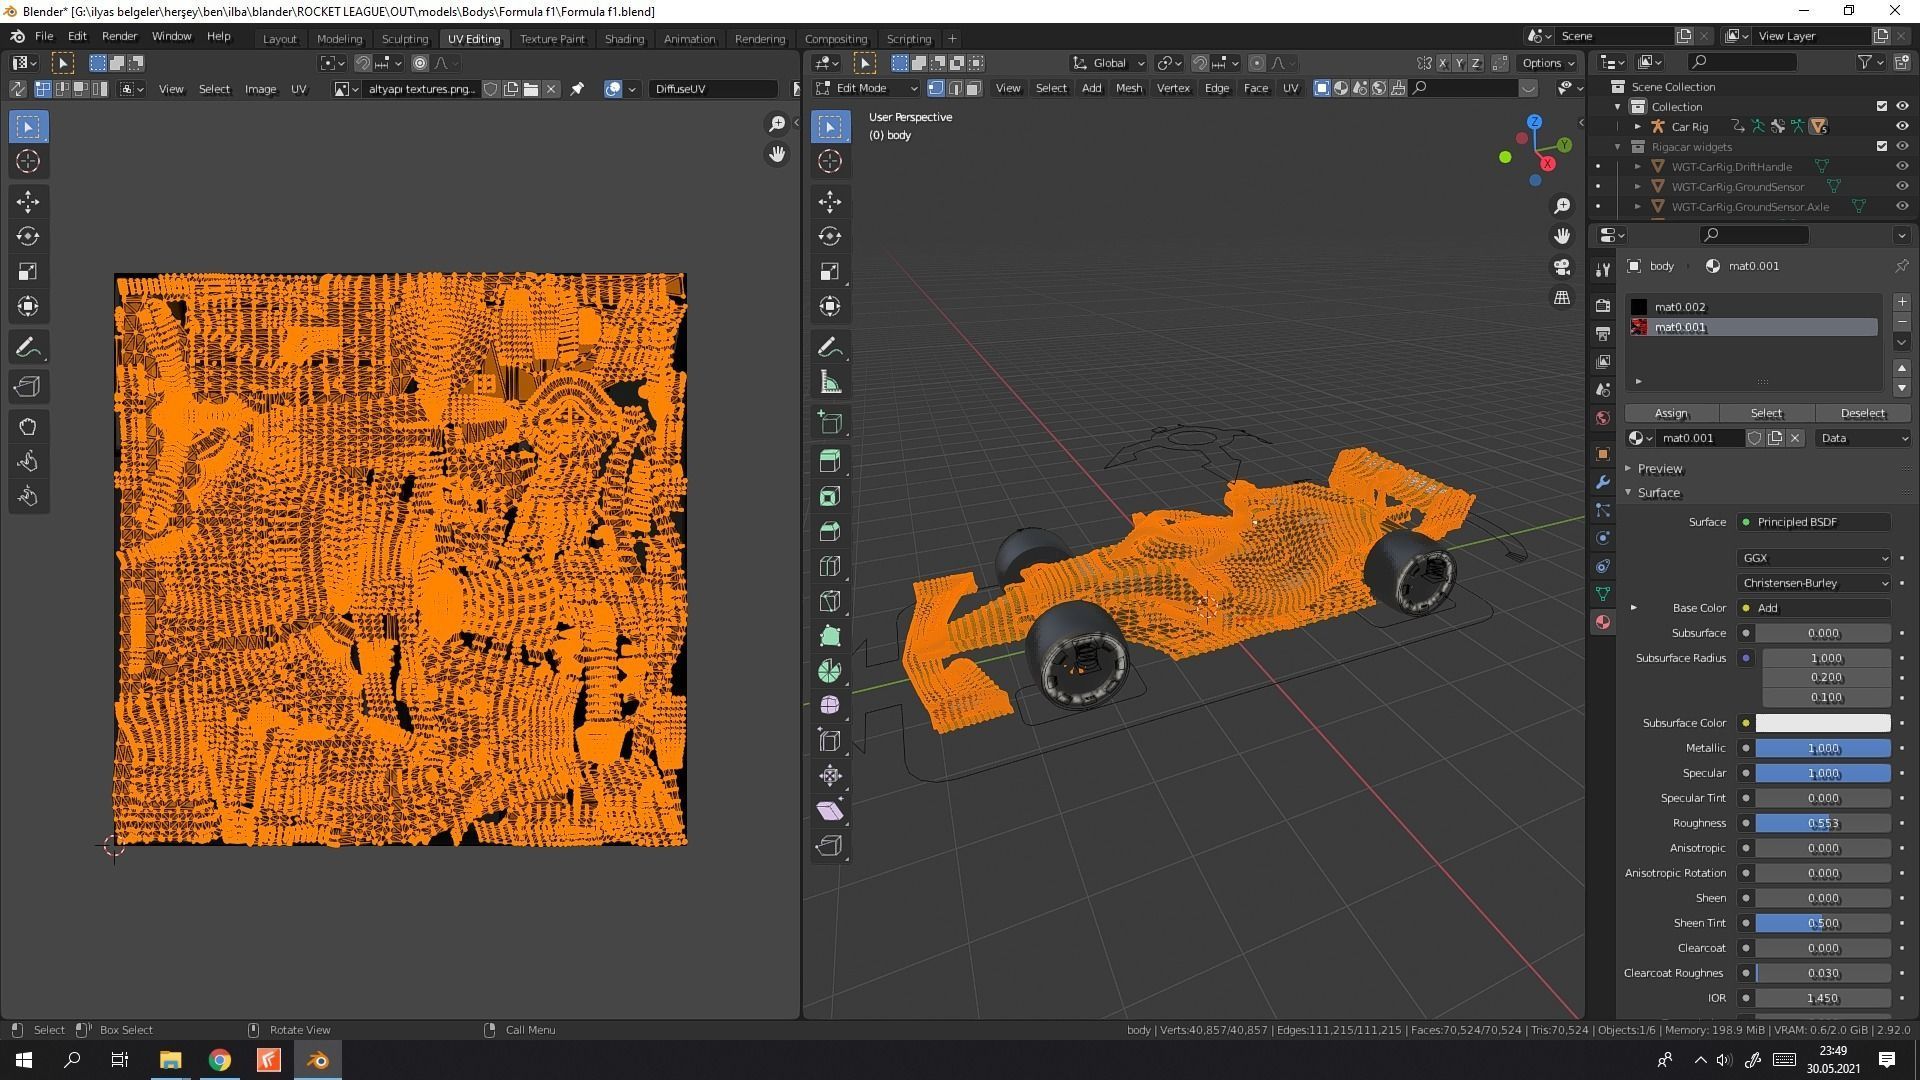
Task: Click the Metallic slider
Action: pos(1822,748)
